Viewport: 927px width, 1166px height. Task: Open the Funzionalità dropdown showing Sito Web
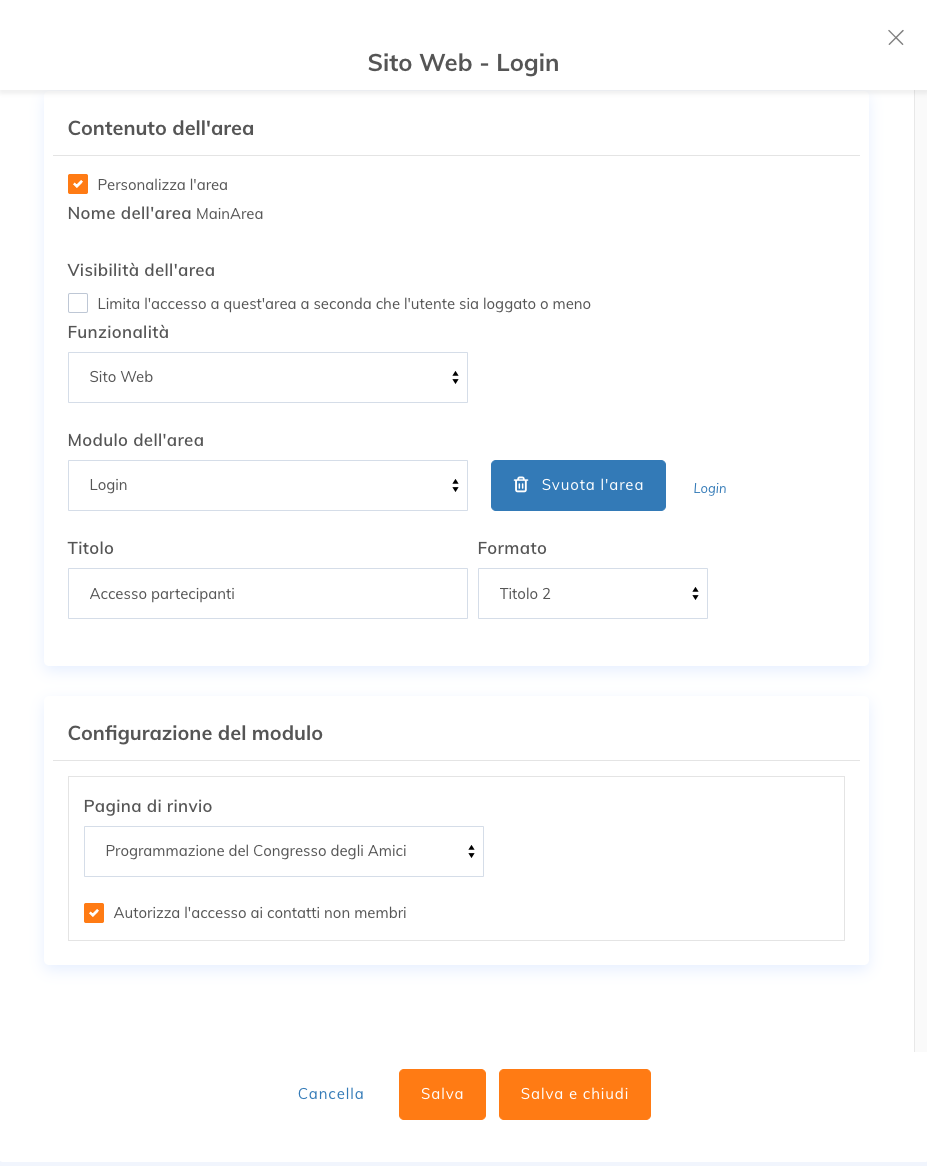click(268, 378)
